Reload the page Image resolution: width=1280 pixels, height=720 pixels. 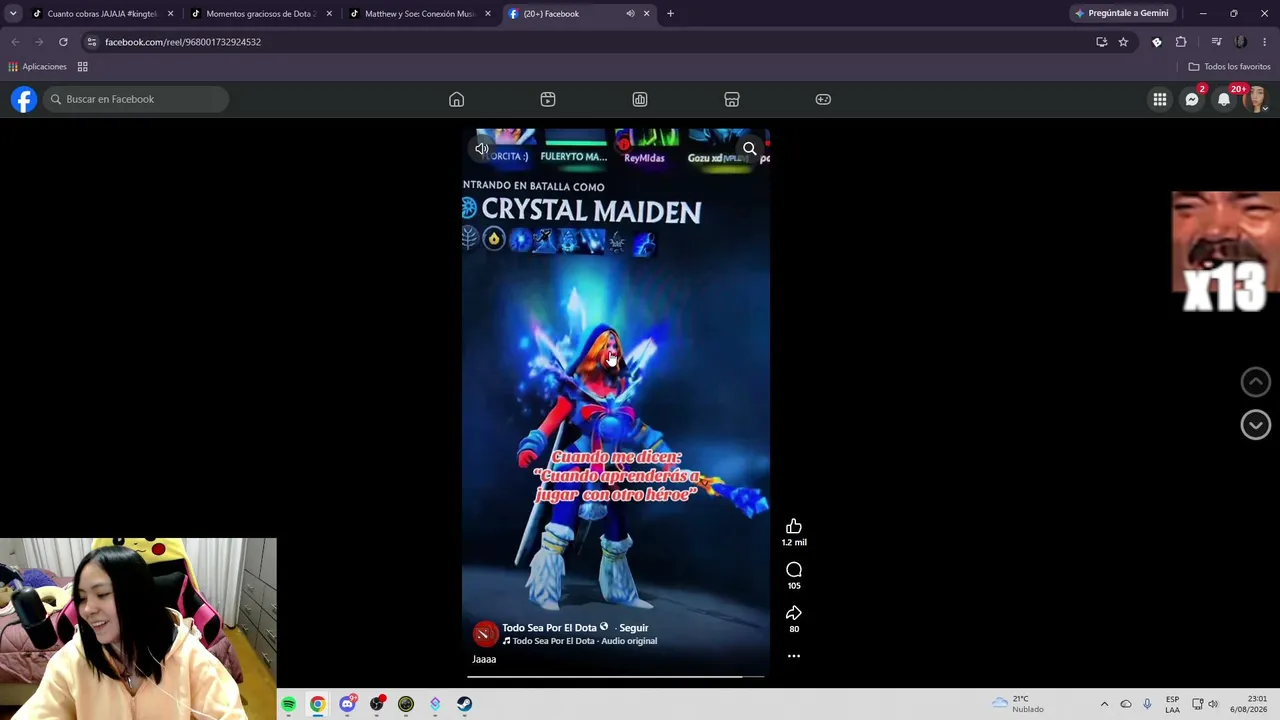point(63,42)
